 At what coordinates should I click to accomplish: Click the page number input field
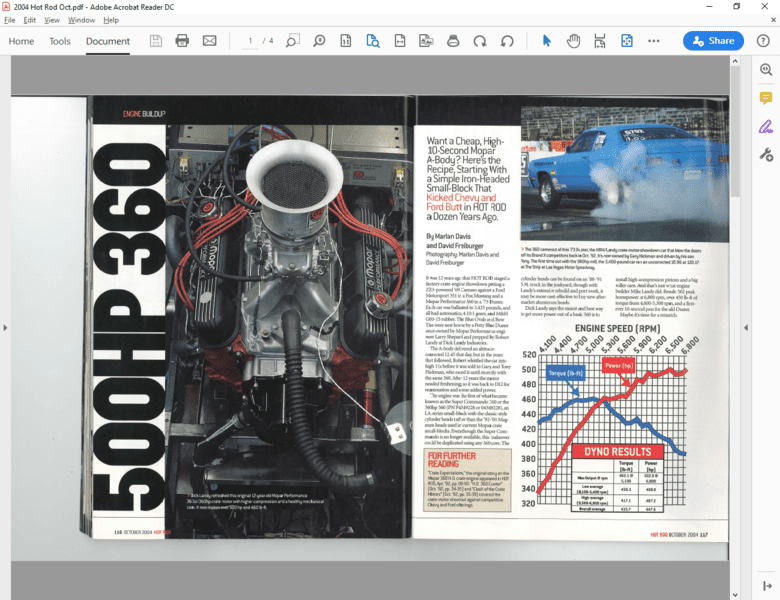[x=249, y=41]
